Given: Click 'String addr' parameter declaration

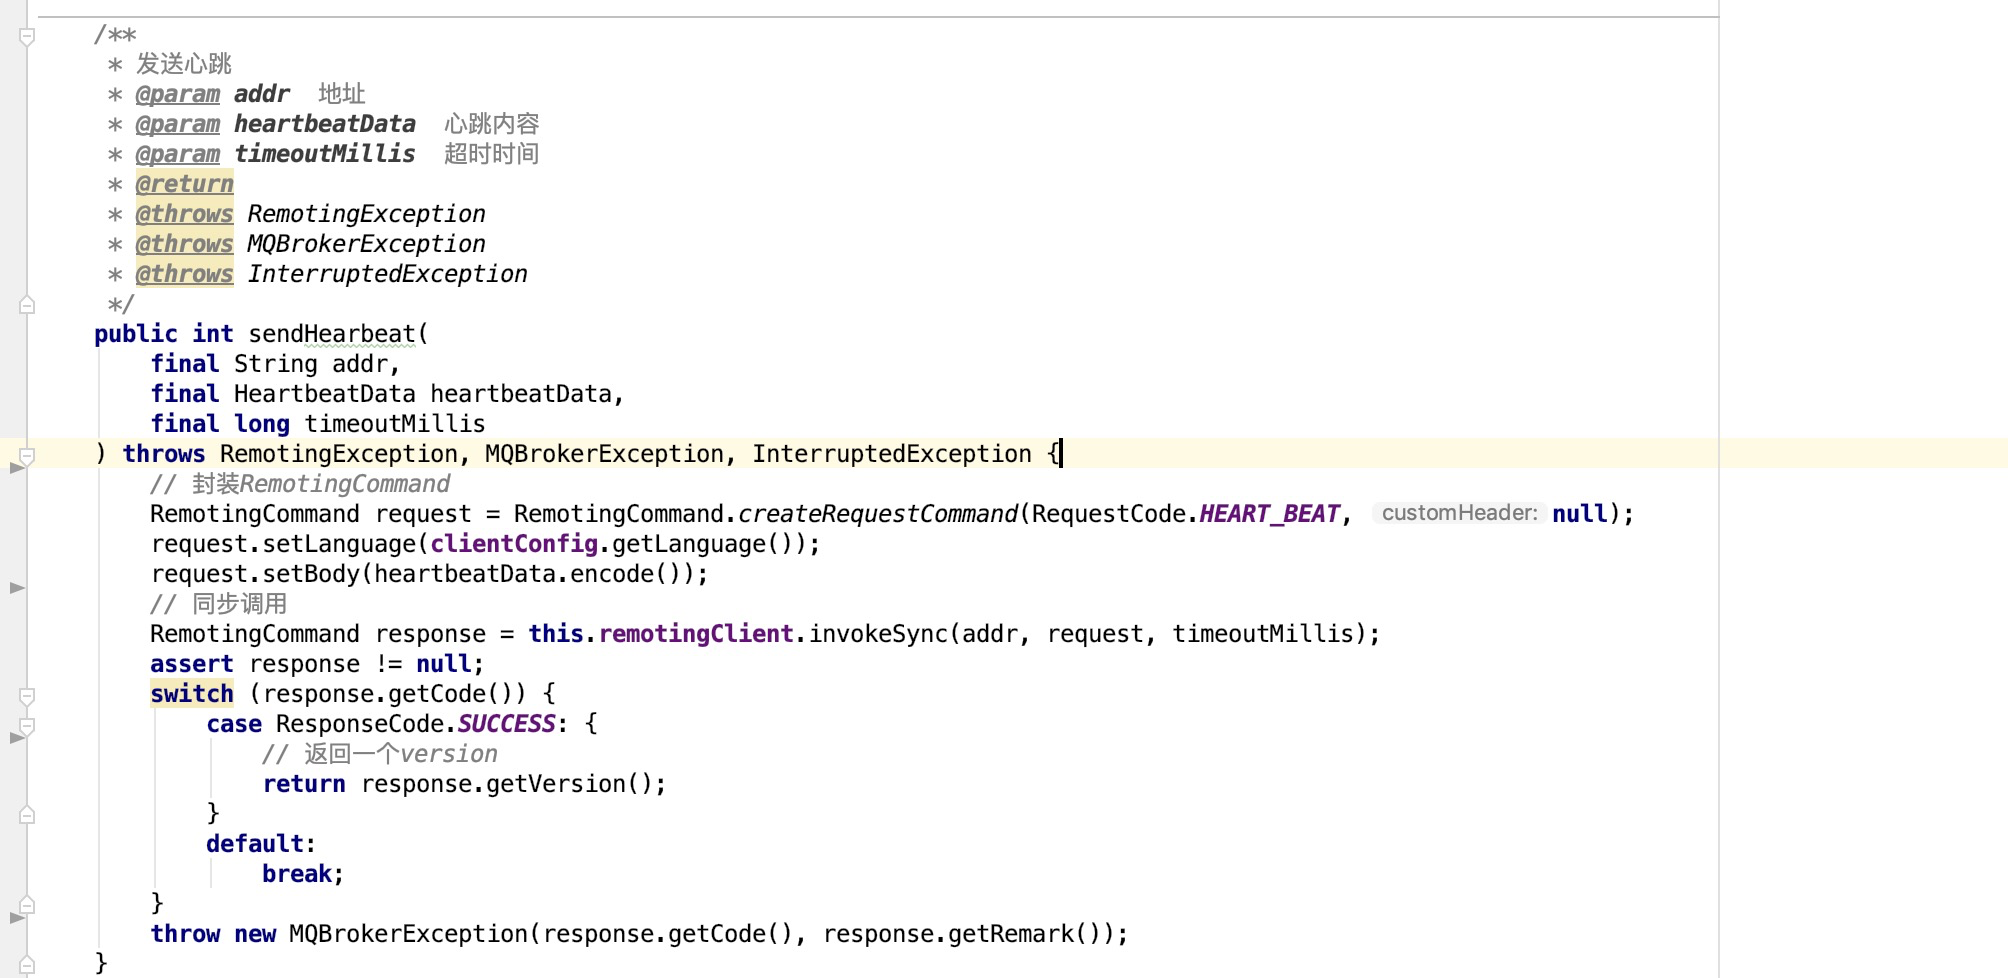Looking at the screenshot, I should point(310,364).
